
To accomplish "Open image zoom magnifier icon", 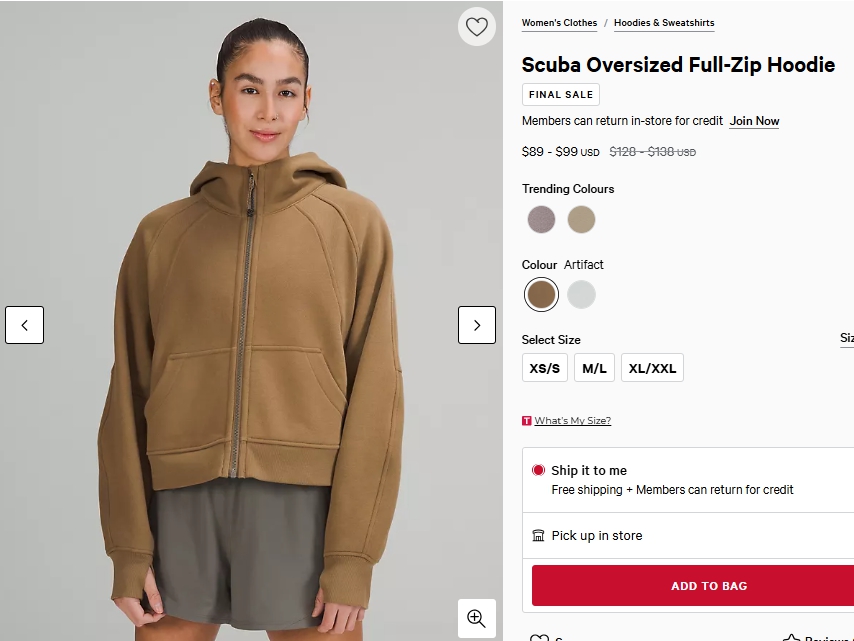I will (x=477, y=618).
